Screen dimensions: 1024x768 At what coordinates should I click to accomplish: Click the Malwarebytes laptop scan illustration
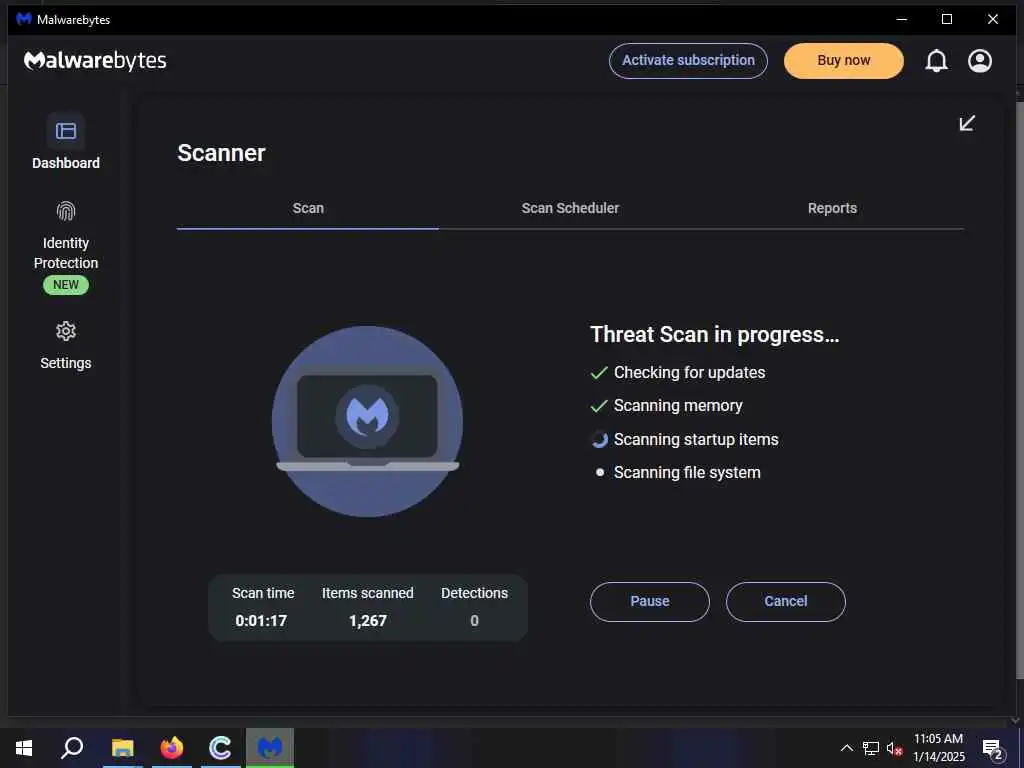(x=368, y=421)
